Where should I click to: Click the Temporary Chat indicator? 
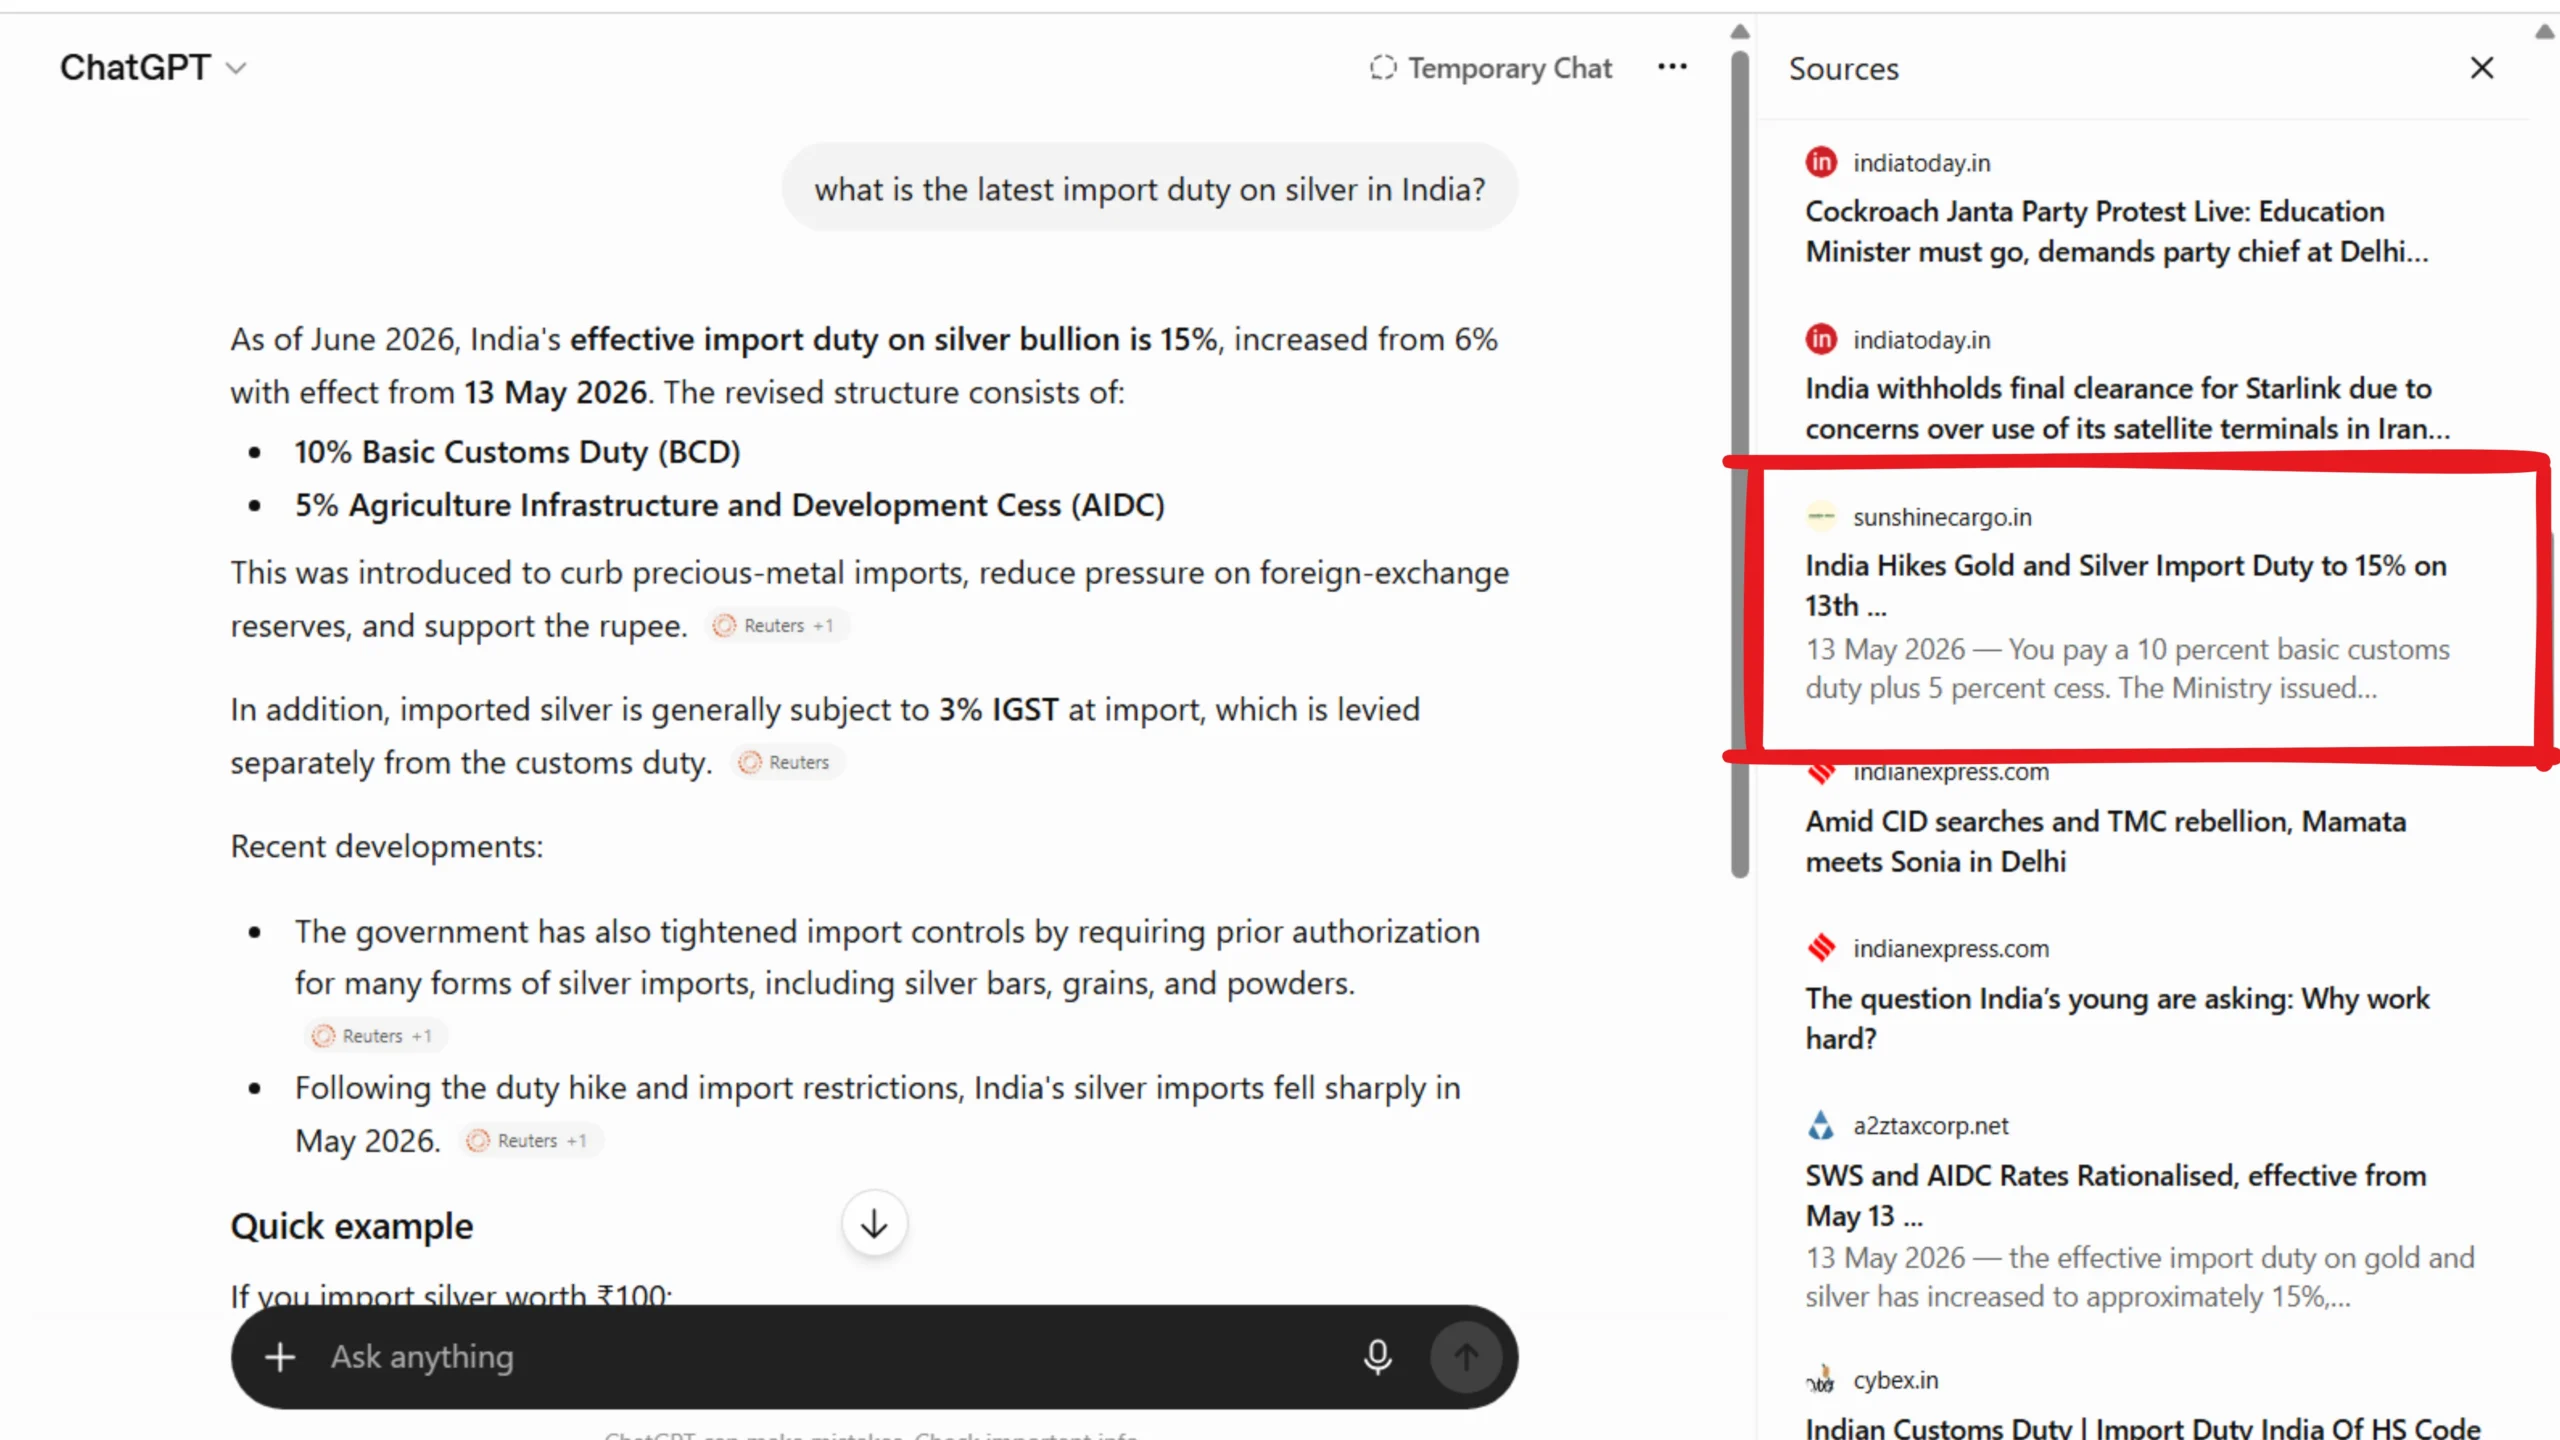click(x=1490, y=68)
